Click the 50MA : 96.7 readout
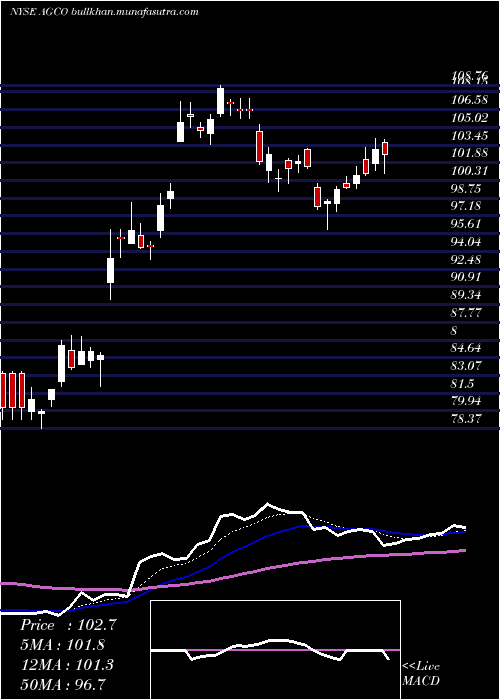 (x=63, y=684)
